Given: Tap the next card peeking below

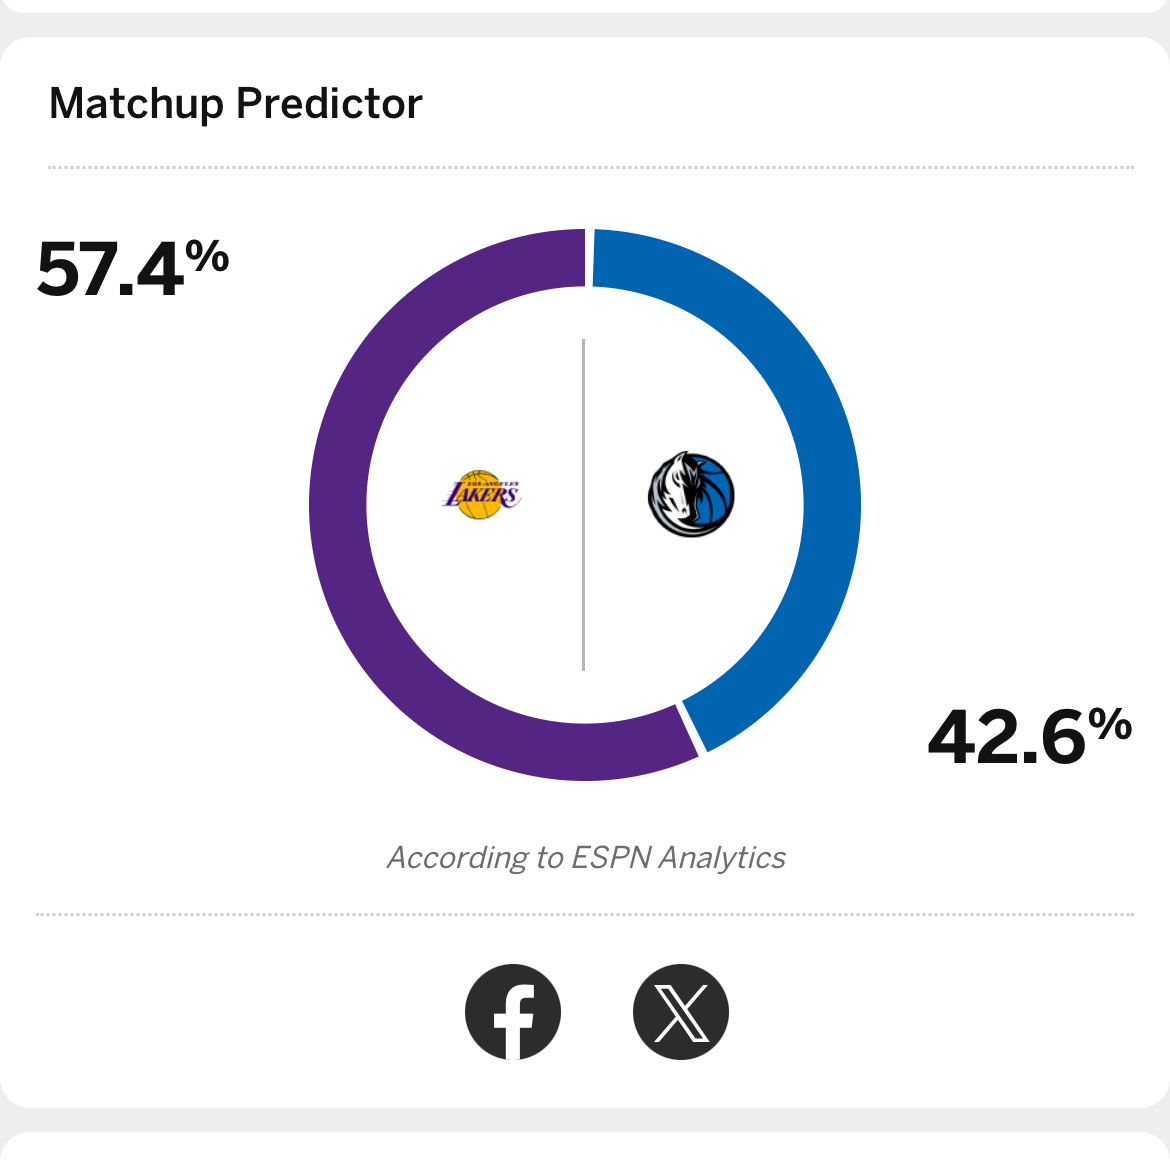Looking at the screenshot, I should [x=585, y=1150].
